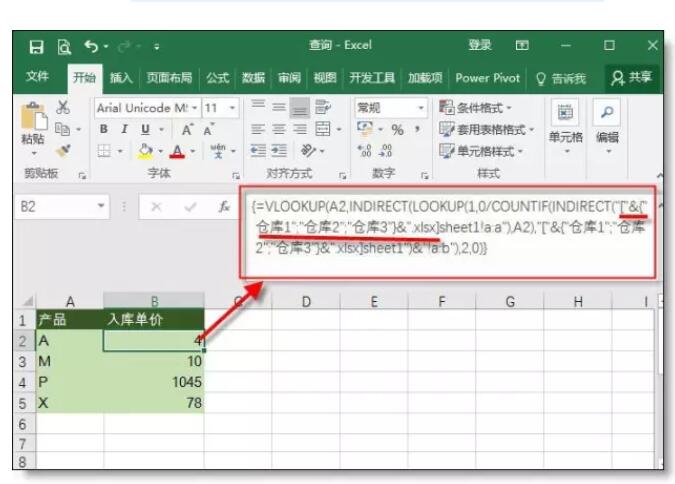The image size is (675, 484).
Task: Open the ribbon display options icon
Action: coord(522,45)
